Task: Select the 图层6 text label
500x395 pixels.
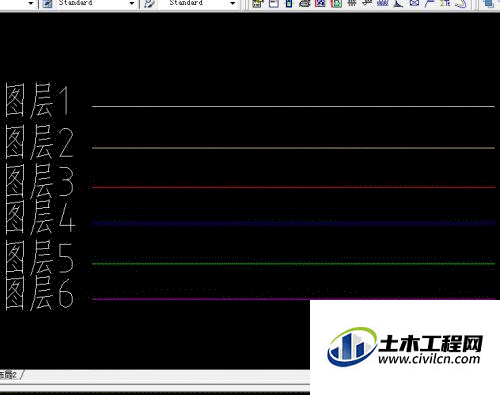Action: pyautogui.click(x=39, y=294)
